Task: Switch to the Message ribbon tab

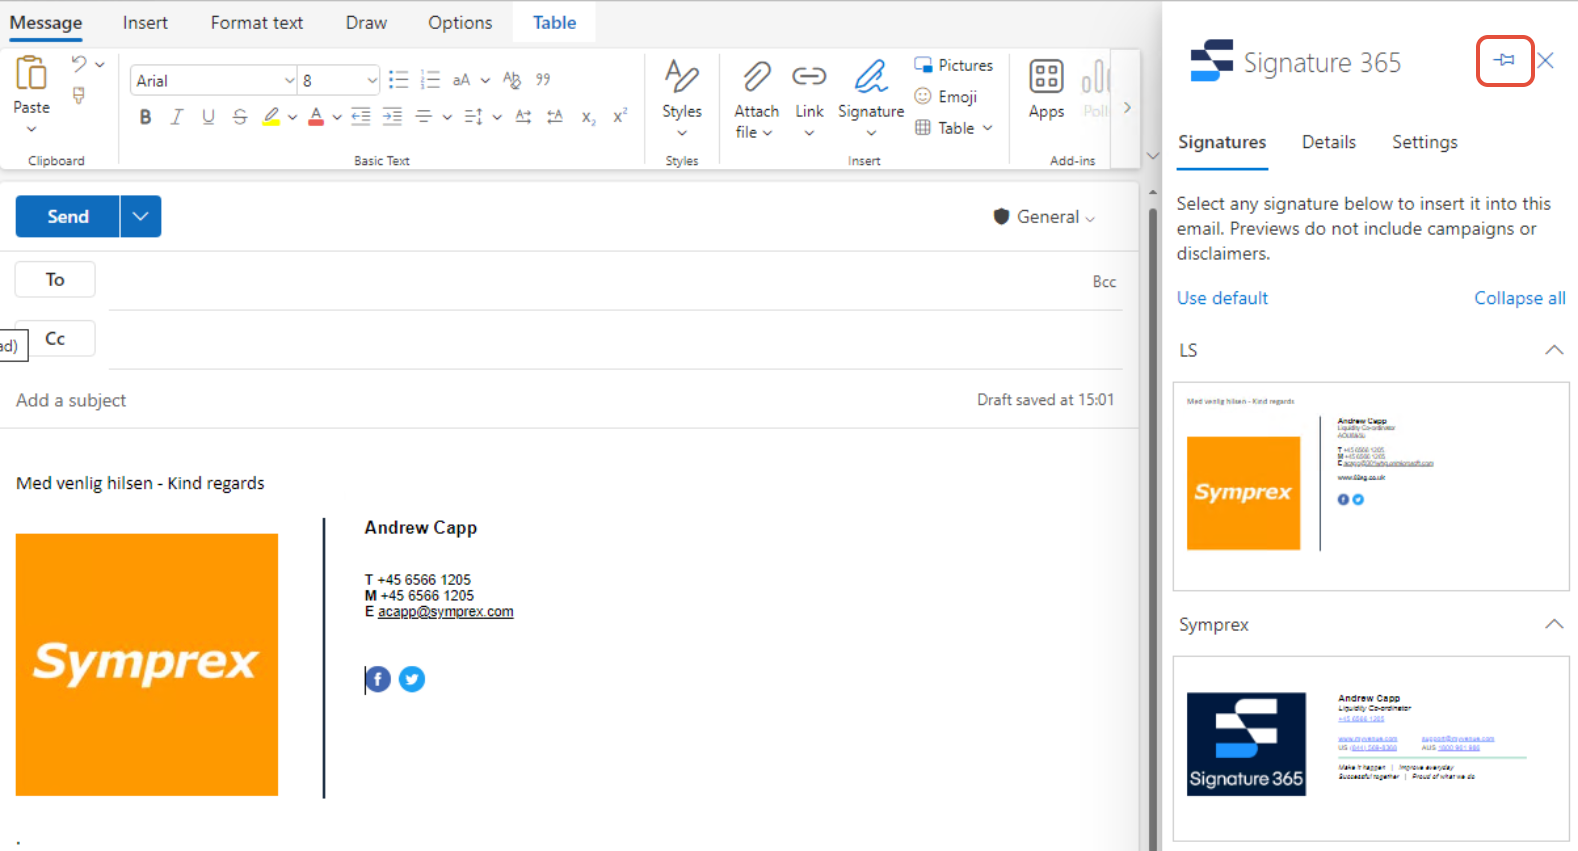Action: click(46, 22)
